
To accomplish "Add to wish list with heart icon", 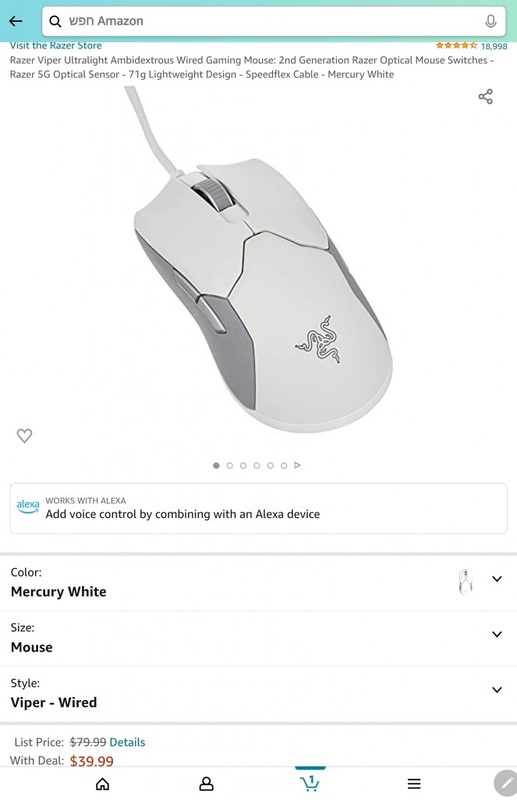I will point(24,435).
